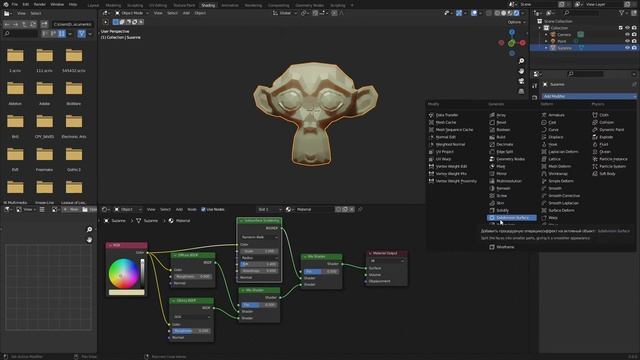Click the zoom magnifier in image editor
The width and height of the screenshot is (640, 360).
pyautogui.click(x=89, y=229)
